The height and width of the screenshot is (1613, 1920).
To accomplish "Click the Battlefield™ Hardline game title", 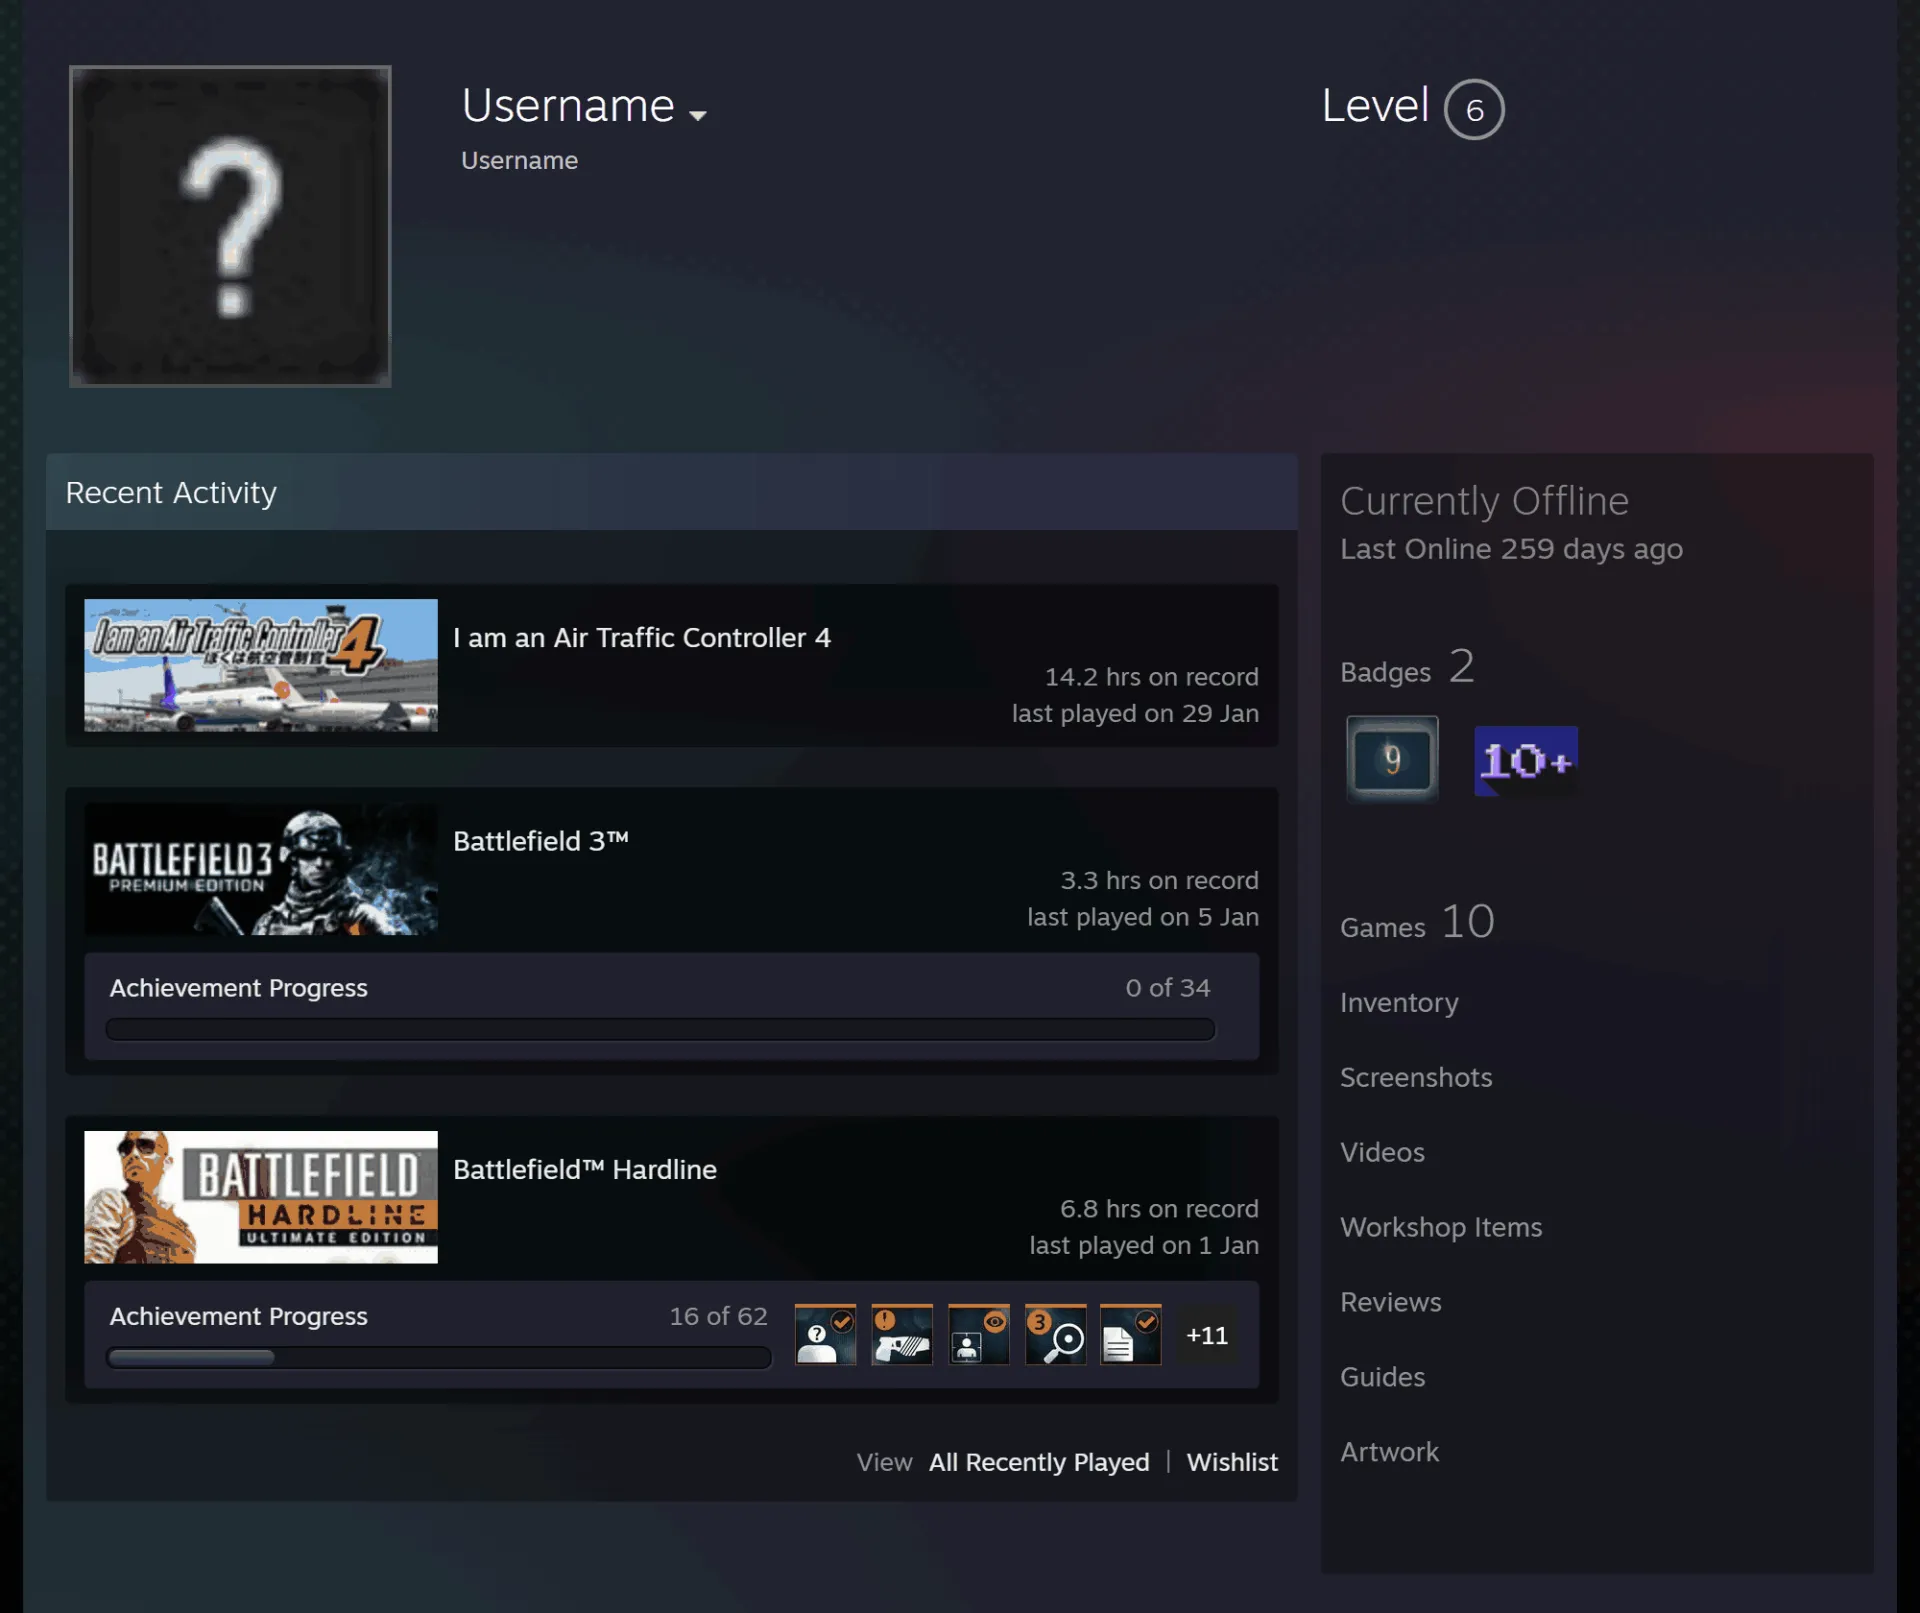I will click(x=585, y=1169).
